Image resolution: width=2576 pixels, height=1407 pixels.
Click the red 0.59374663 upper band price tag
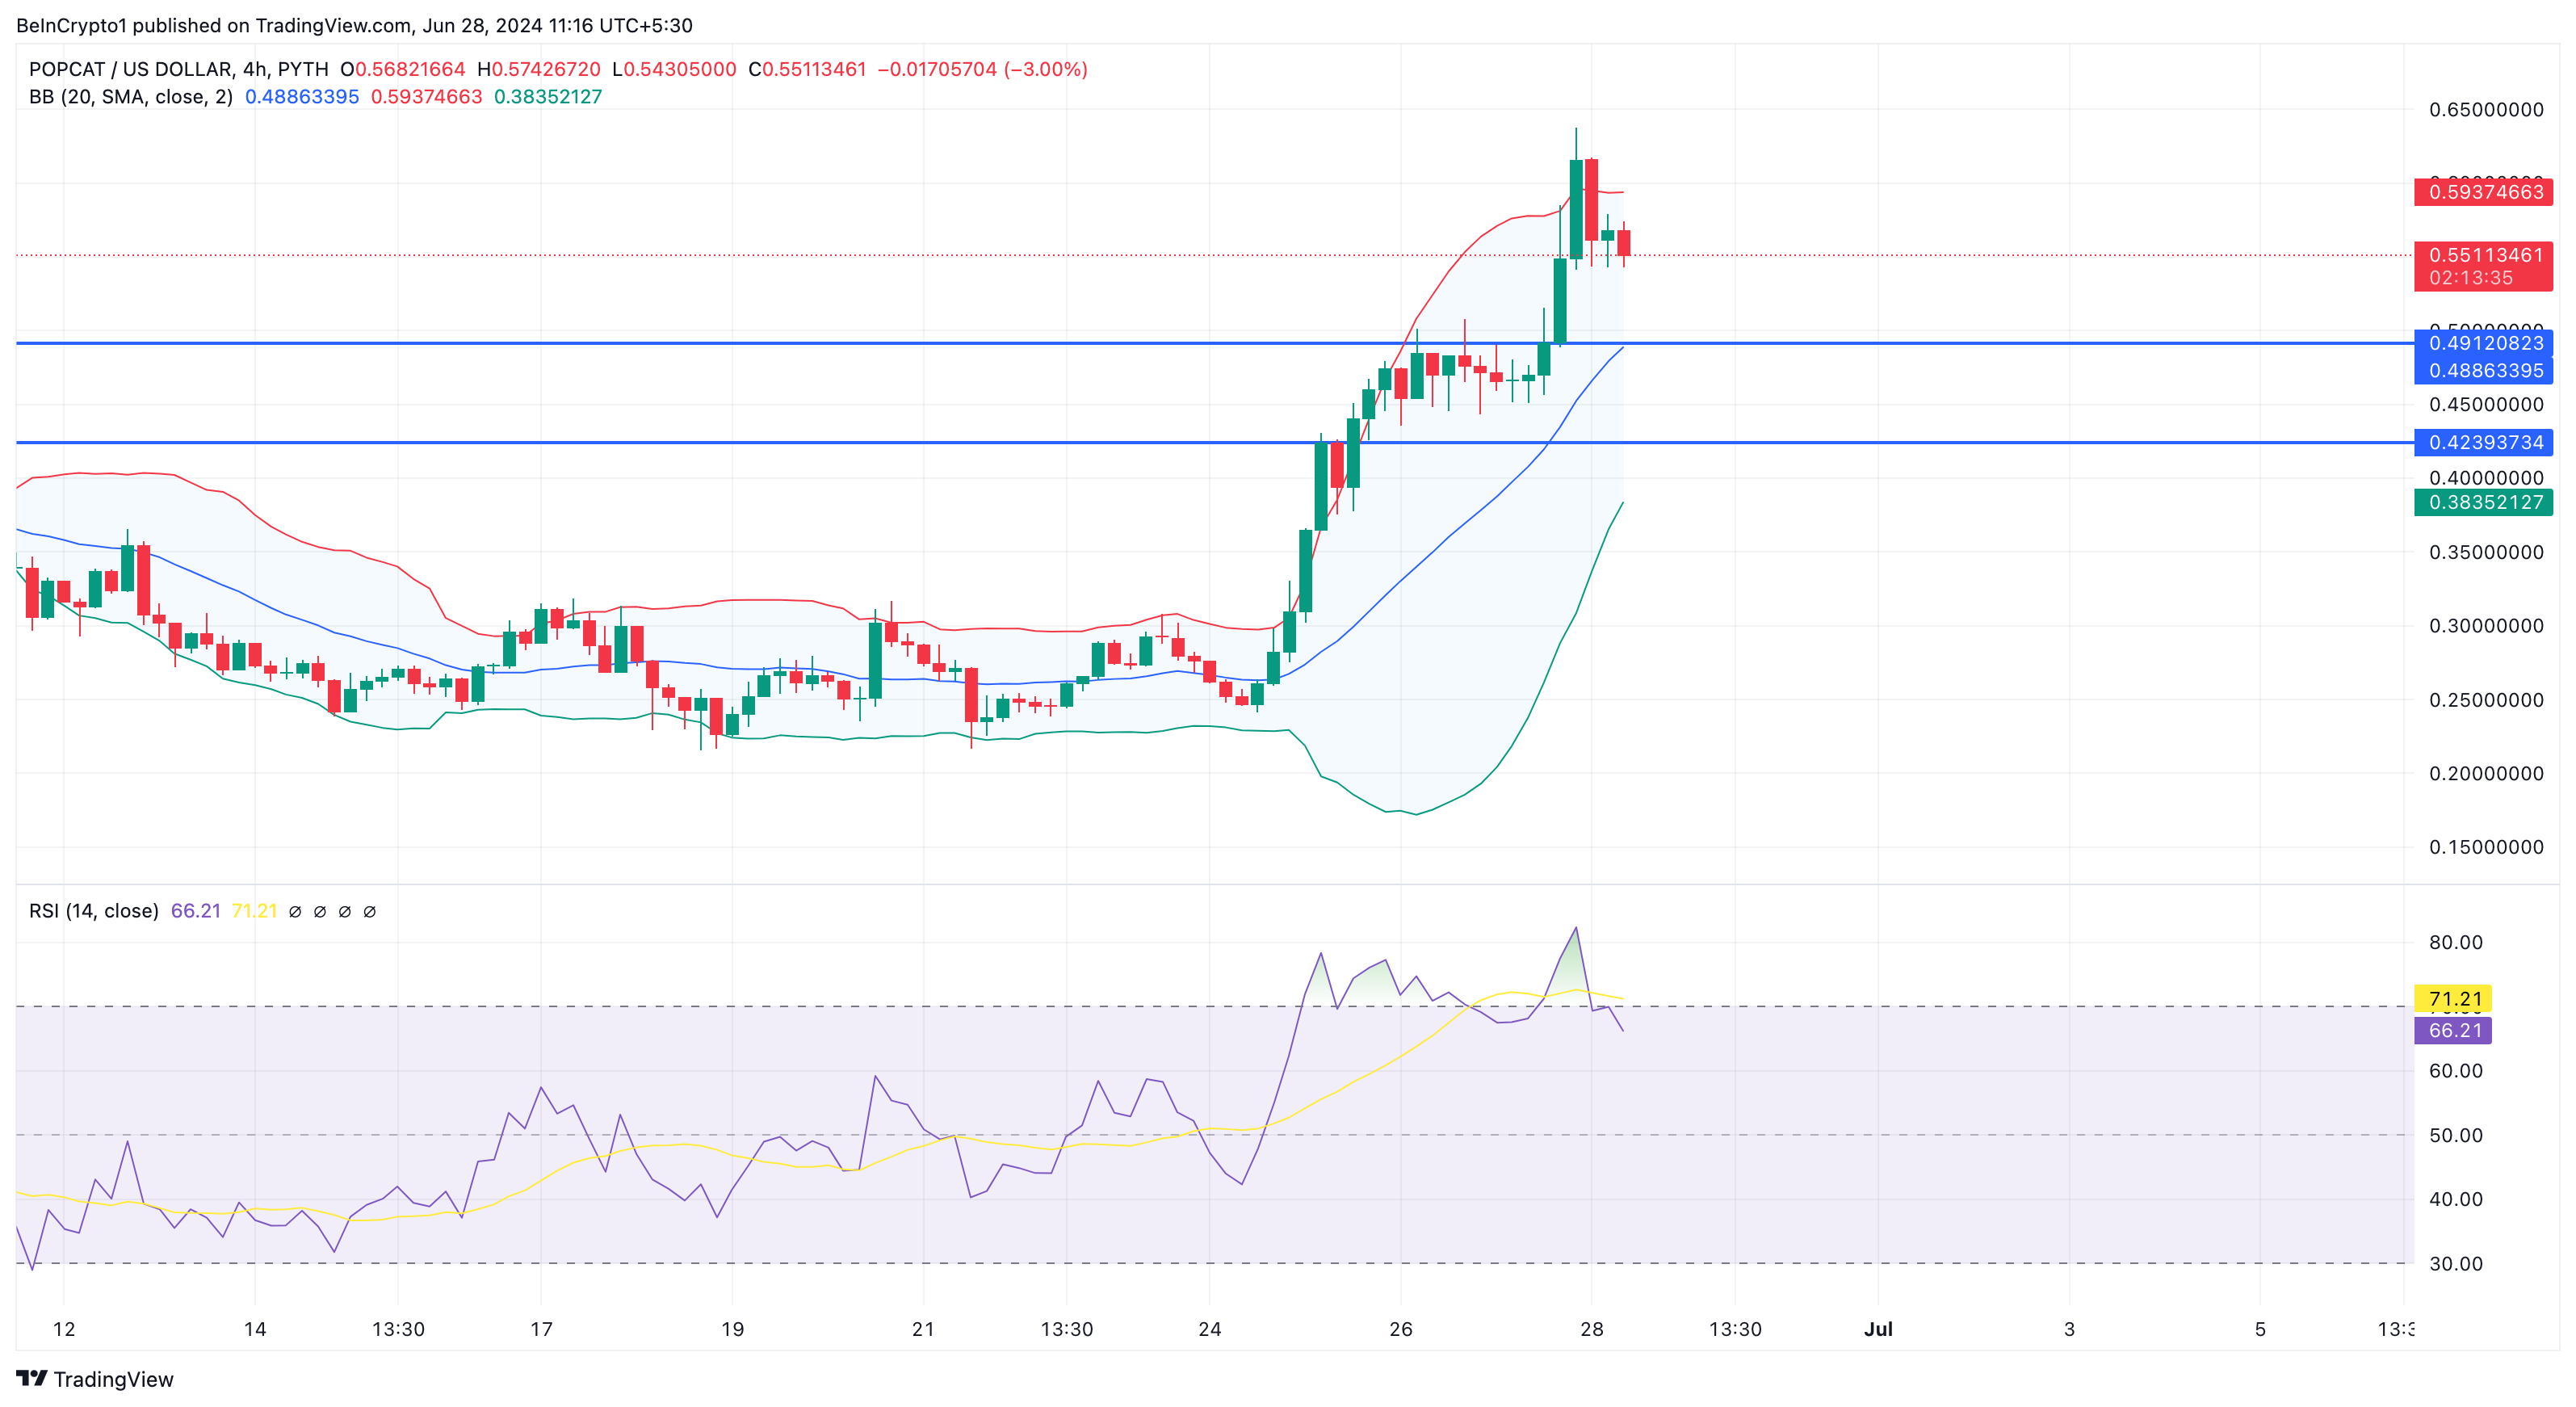2484,192
